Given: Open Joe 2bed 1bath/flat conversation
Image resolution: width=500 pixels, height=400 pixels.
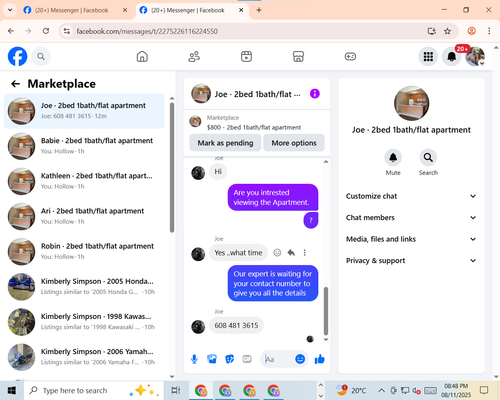Looking at the screenshot, I should (84, 111).
